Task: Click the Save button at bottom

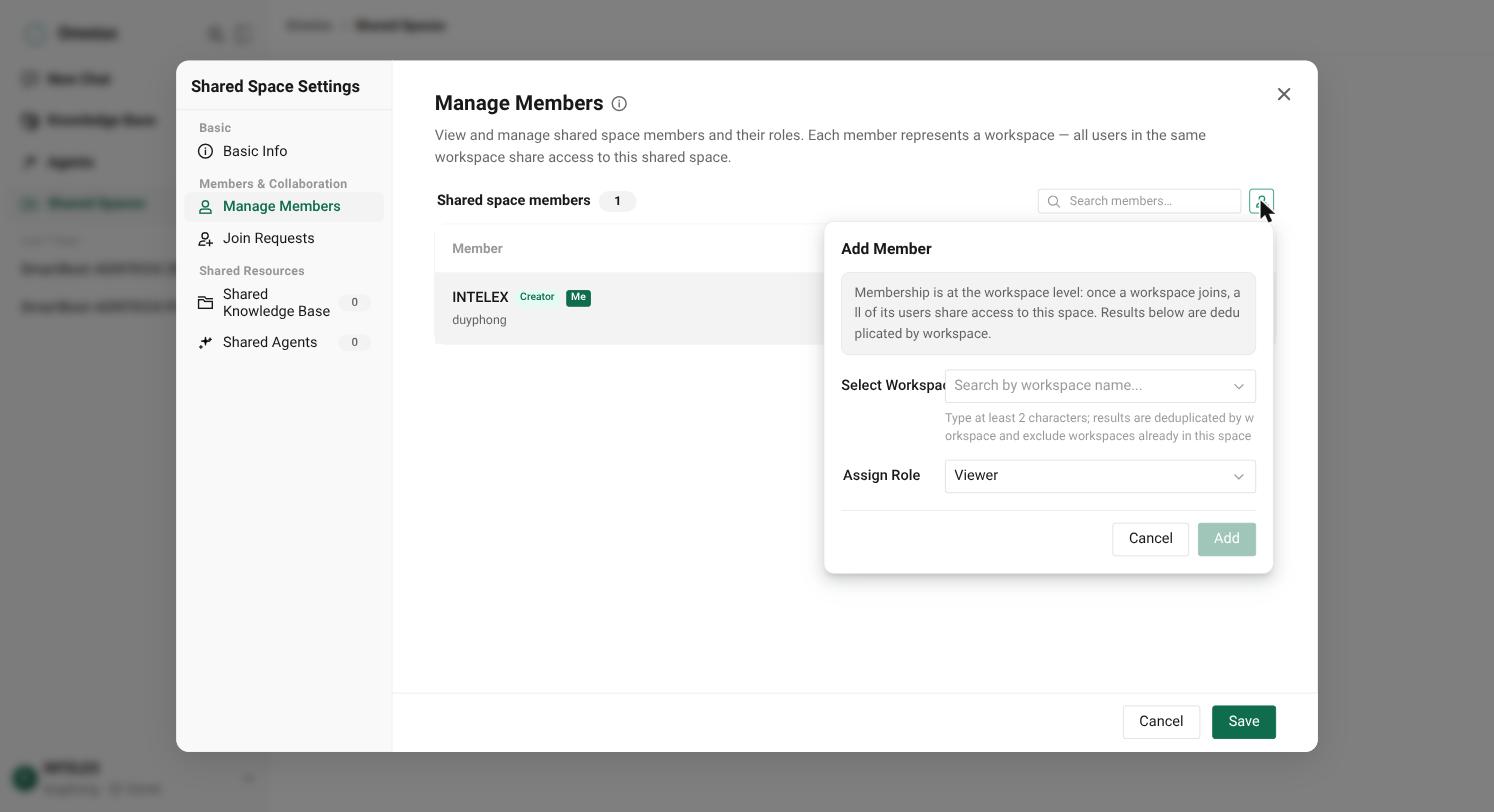Action: pos(1243,722)
